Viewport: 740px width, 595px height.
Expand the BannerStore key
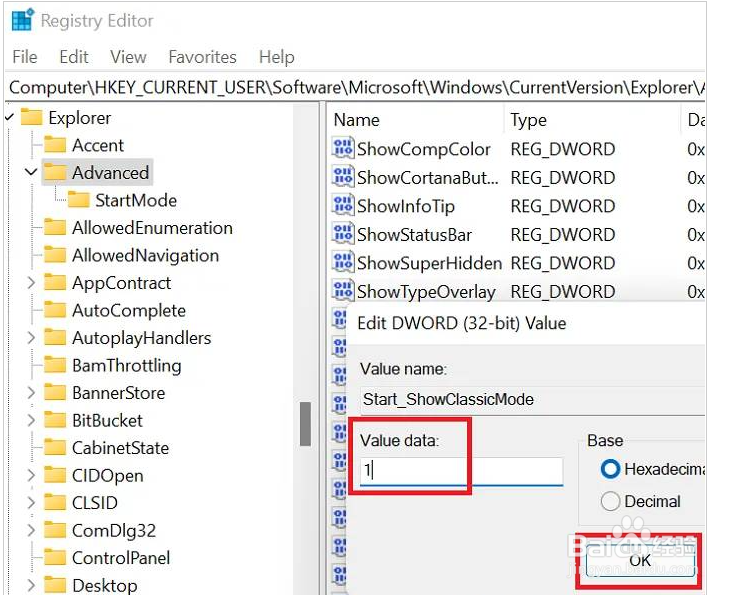click(31, 393)
